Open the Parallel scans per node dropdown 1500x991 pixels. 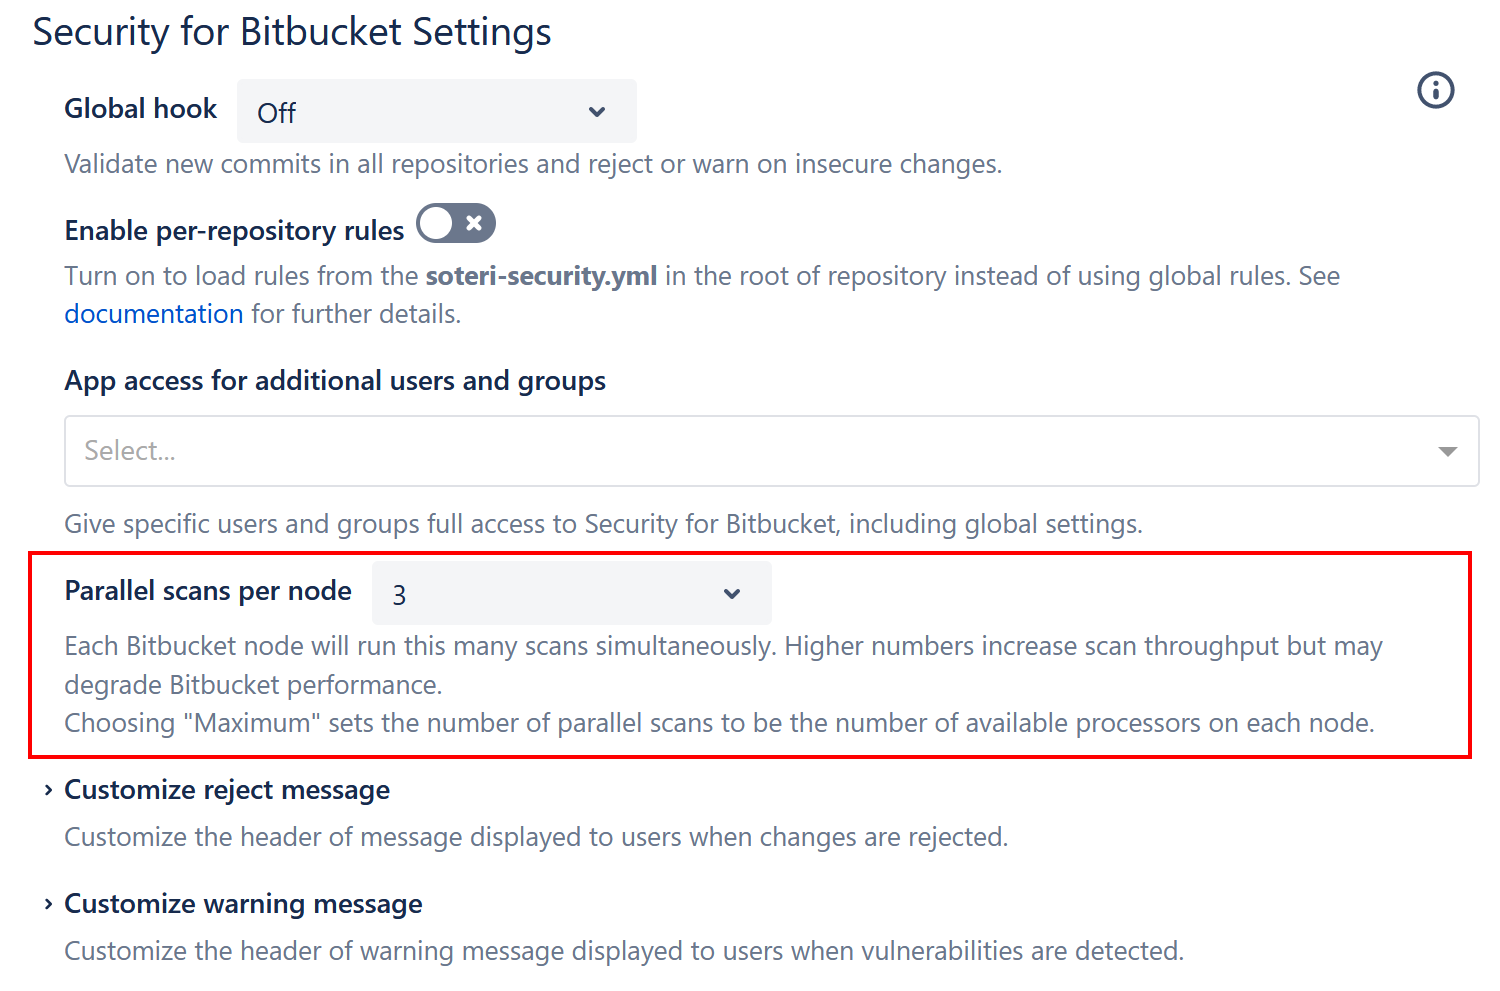point(571,593)
